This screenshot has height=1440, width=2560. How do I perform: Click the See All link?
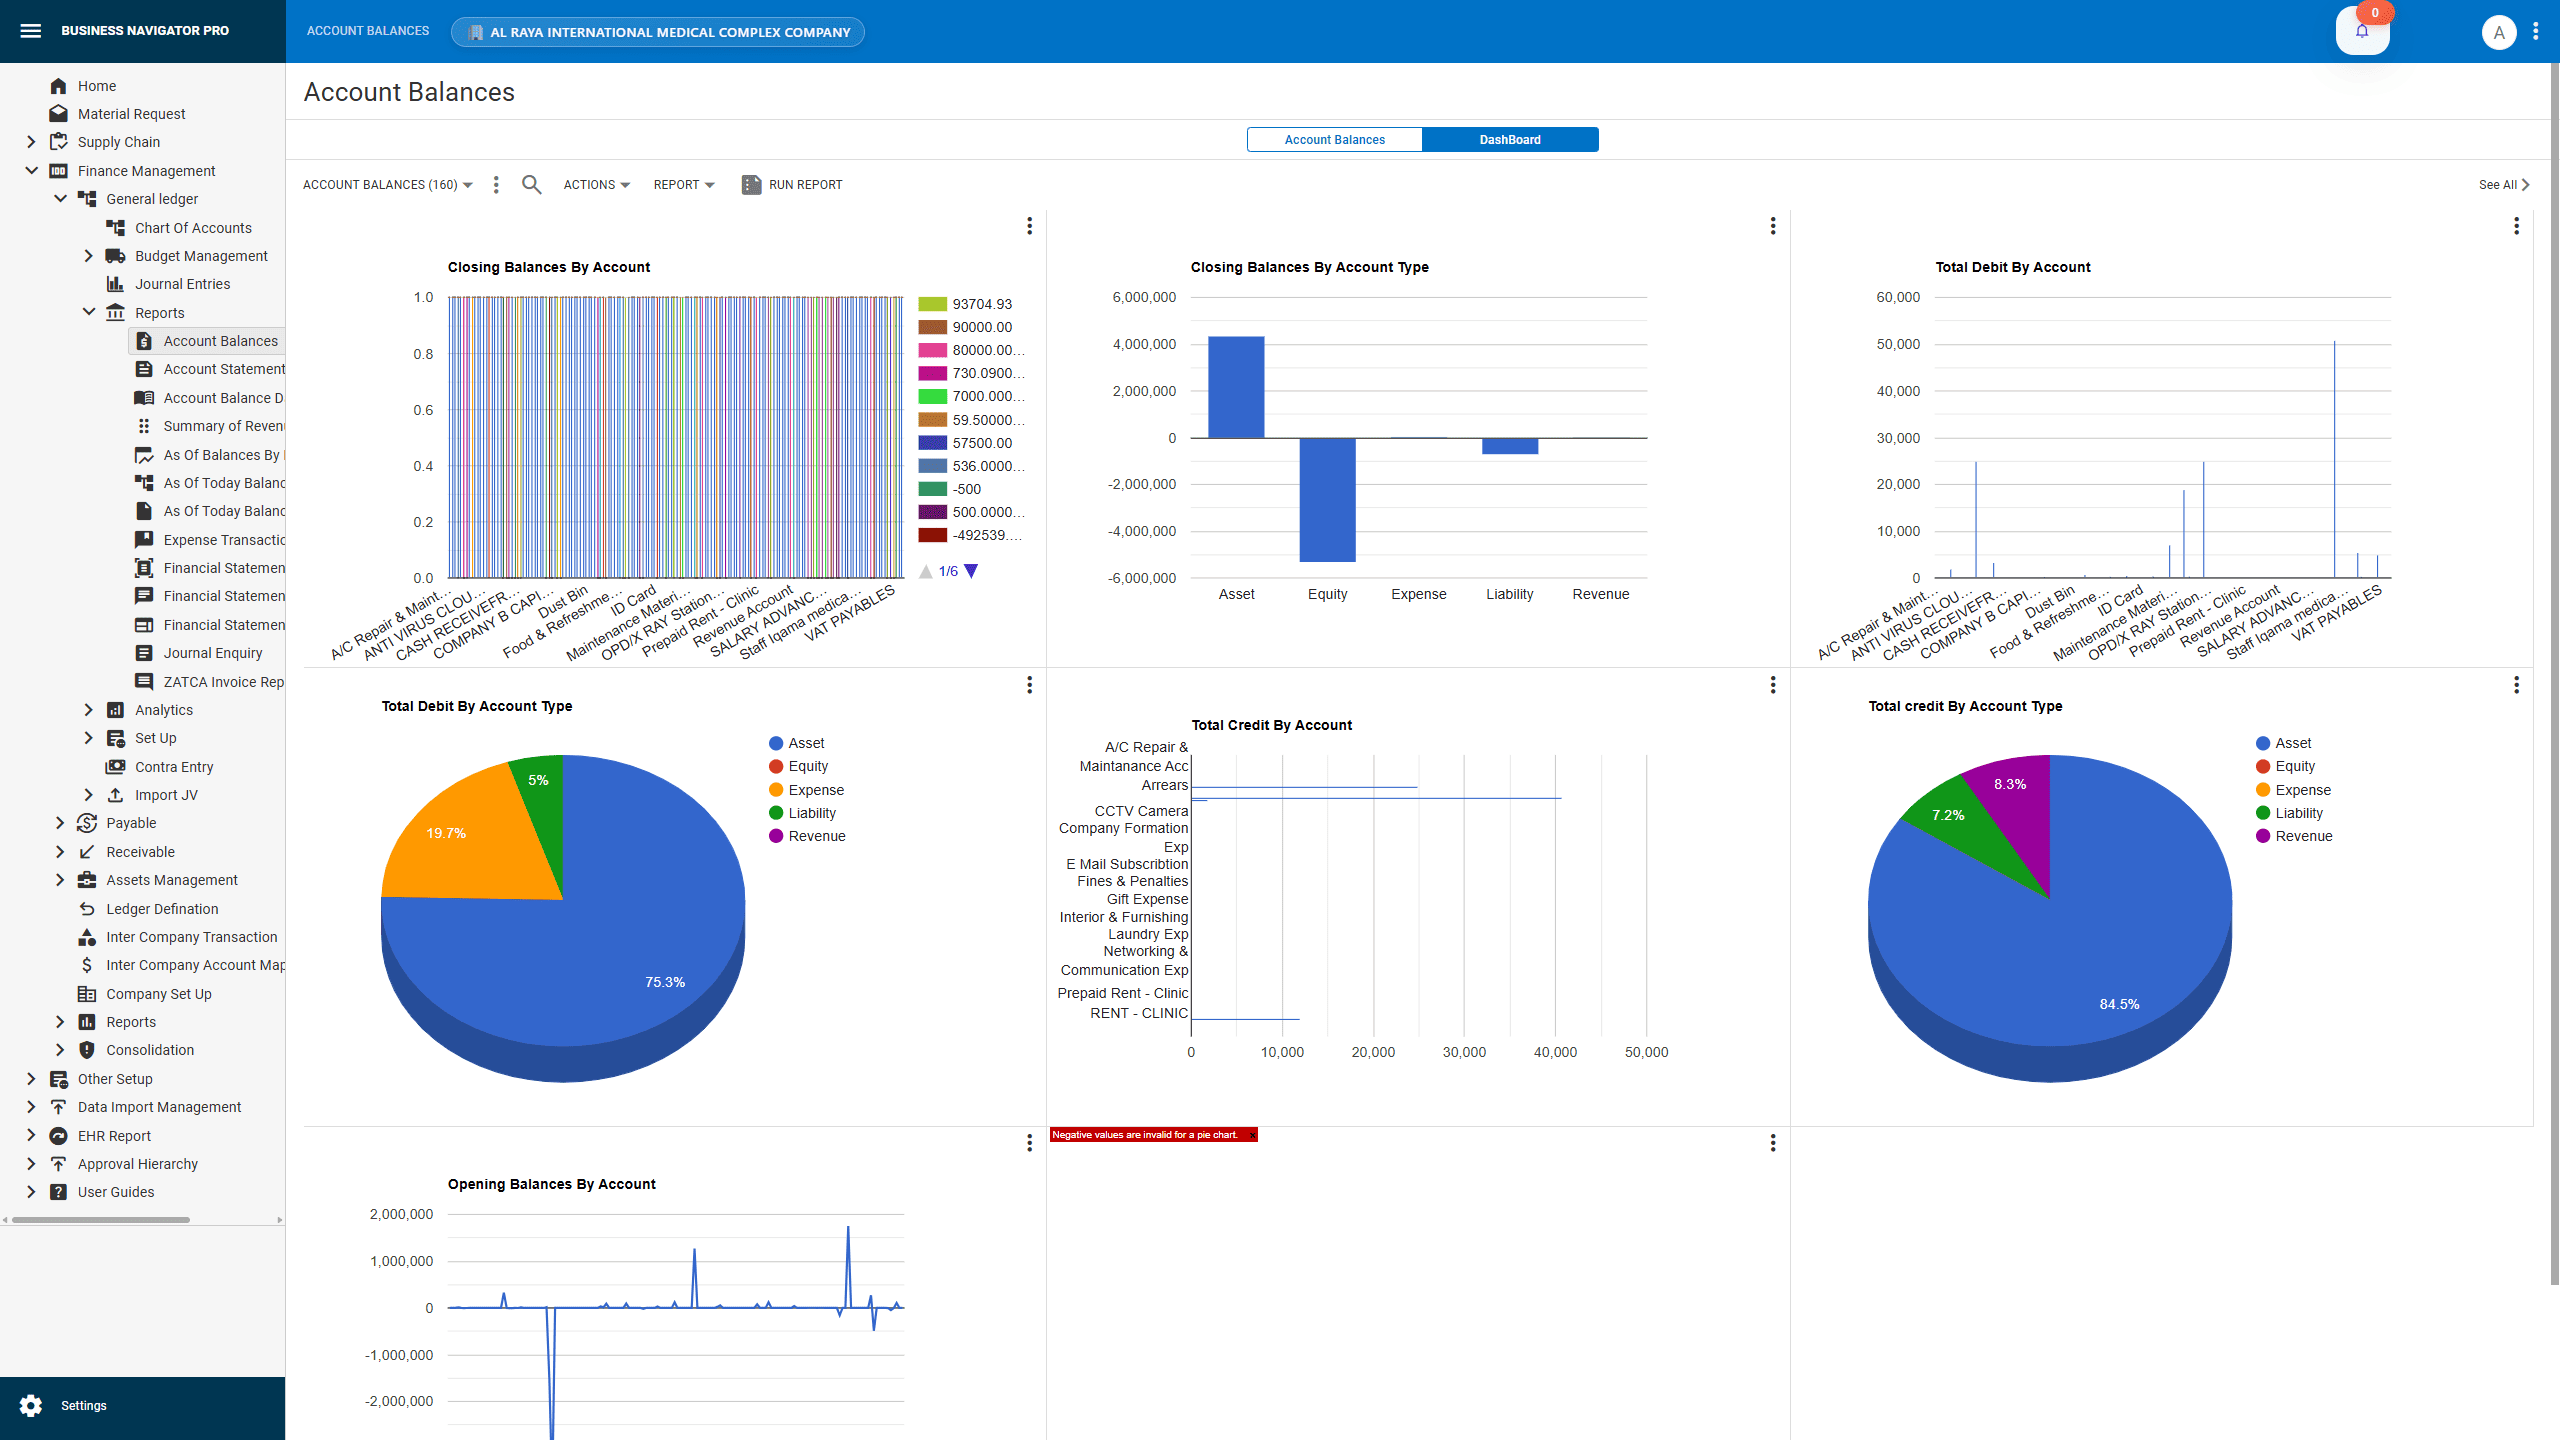pos(2504,184)
